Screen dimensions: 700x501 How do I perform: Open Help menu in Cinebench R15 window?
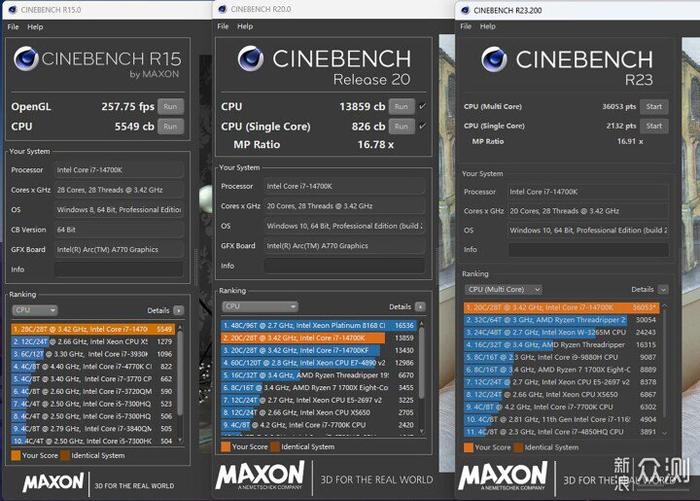coord(35,27)
